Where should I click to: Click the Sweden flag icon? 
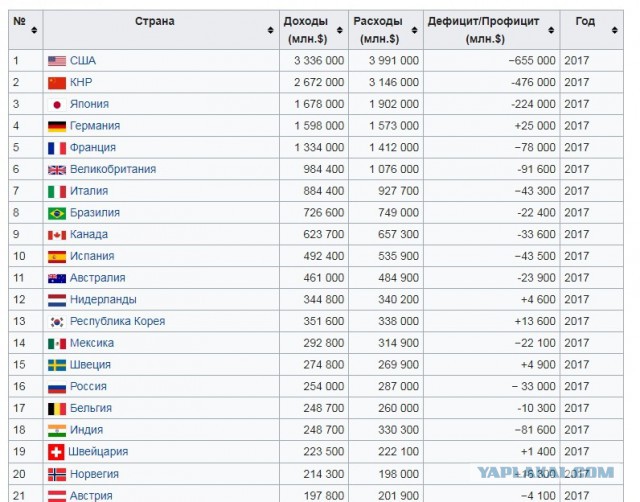coord(57,365)
